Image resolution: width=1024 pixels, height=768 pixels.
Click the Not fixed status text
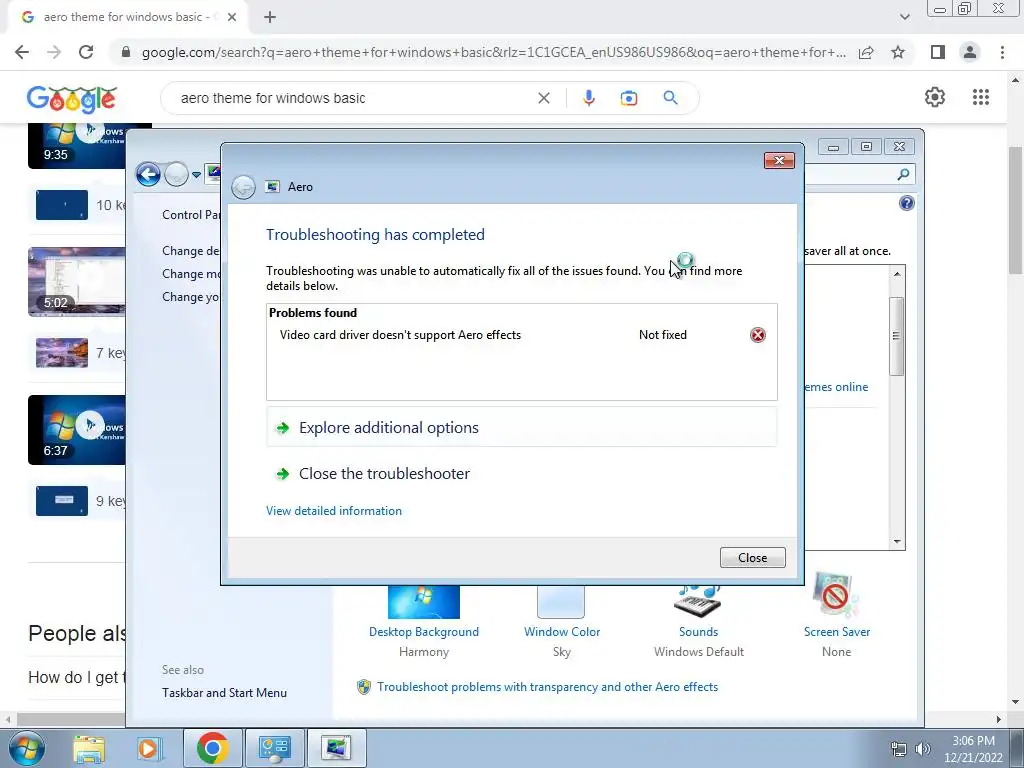663,335
